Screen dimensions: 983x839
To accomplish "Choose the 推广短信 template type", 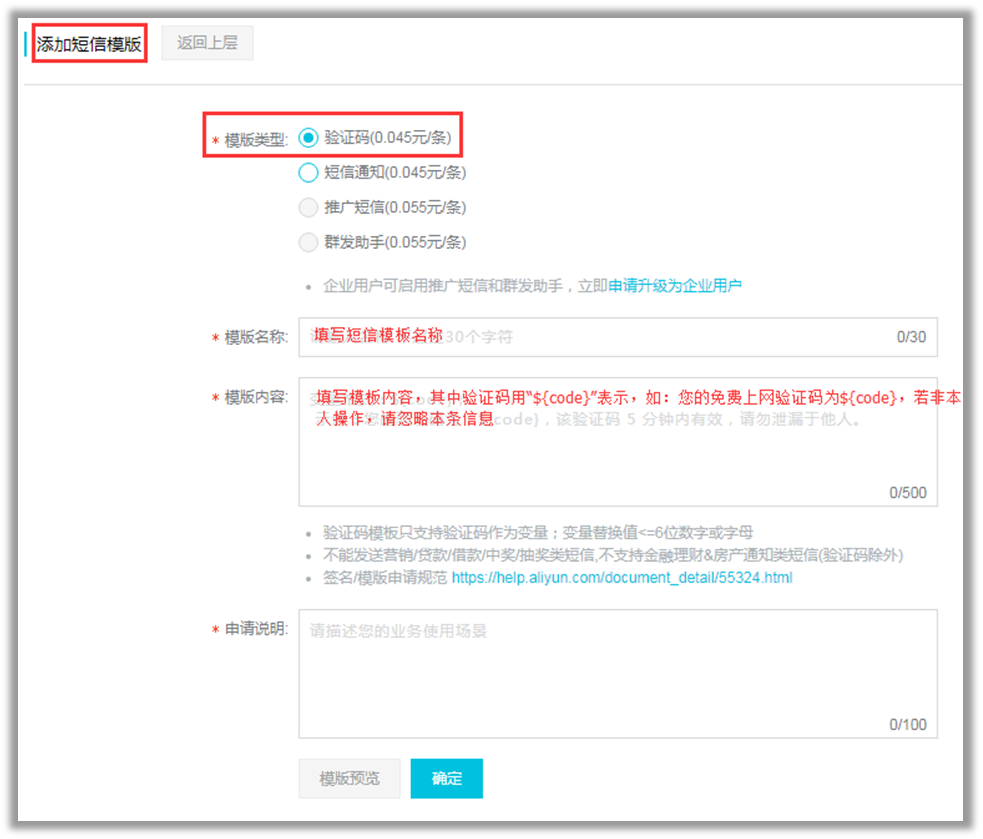I will click(309, 207).
